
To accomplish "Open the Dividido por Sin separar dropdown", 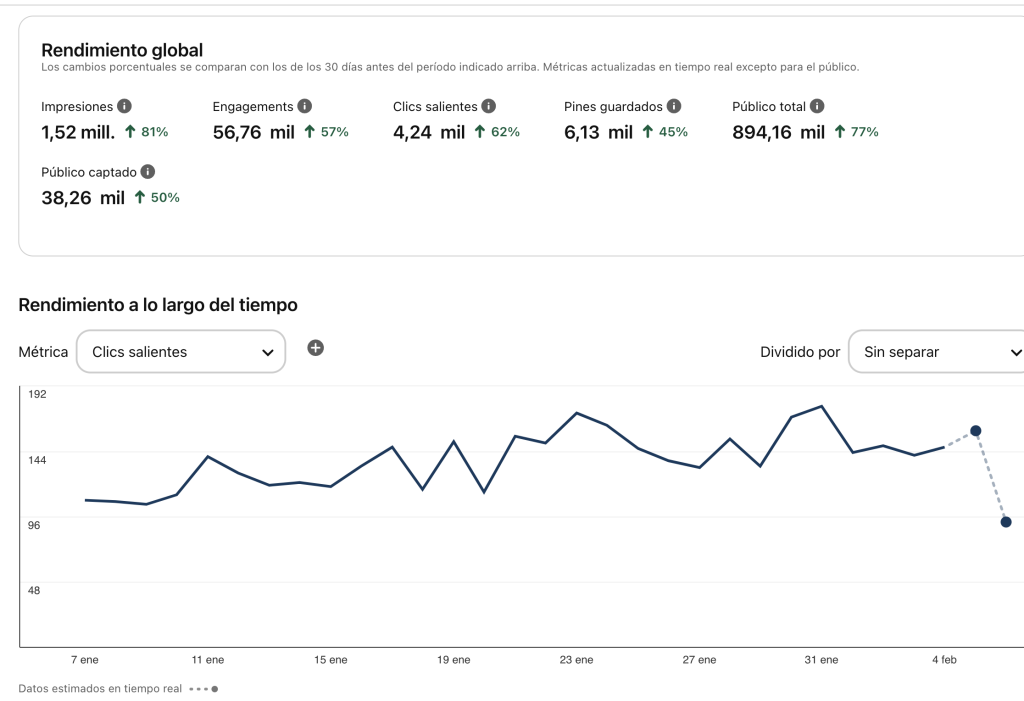I will pos(936,352).
